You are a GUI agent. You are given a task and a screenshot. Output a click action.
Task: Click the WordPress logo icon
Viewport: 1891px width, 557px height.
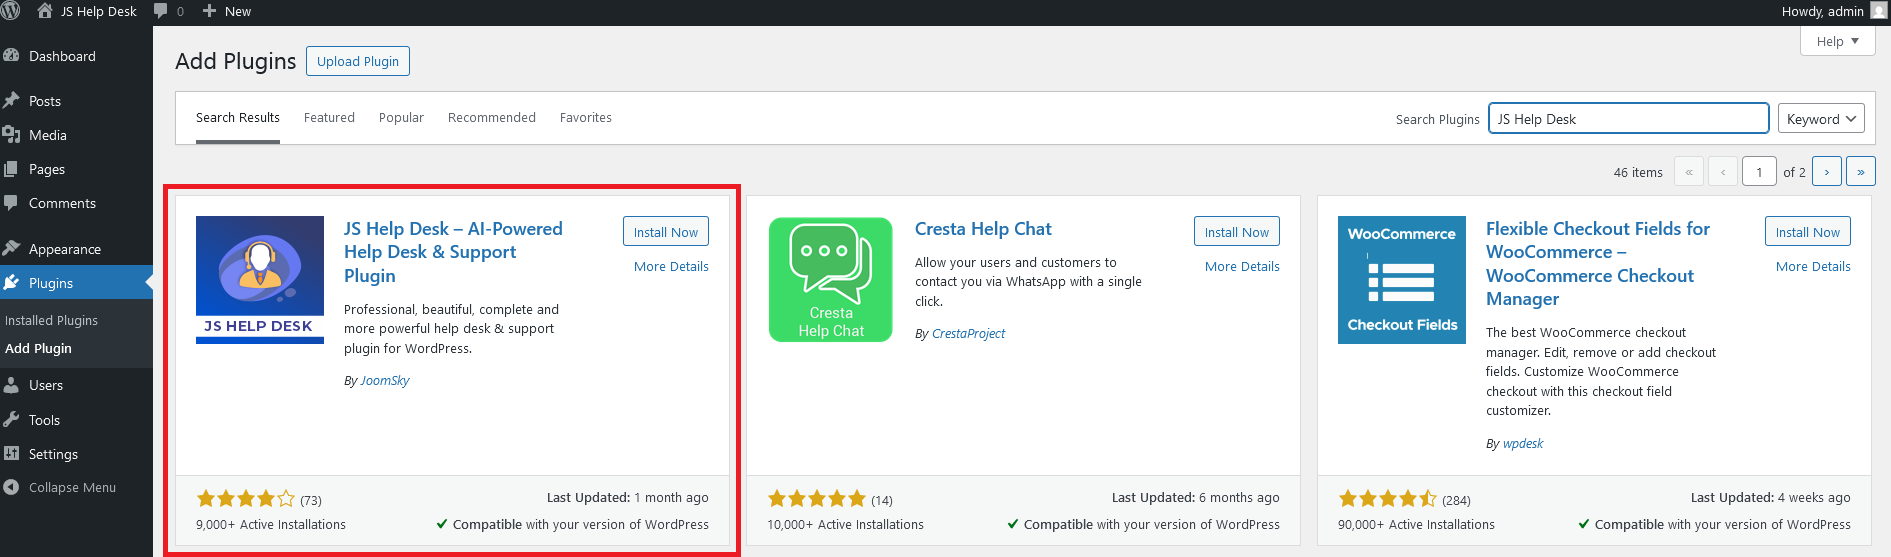[x=11, y=11]
